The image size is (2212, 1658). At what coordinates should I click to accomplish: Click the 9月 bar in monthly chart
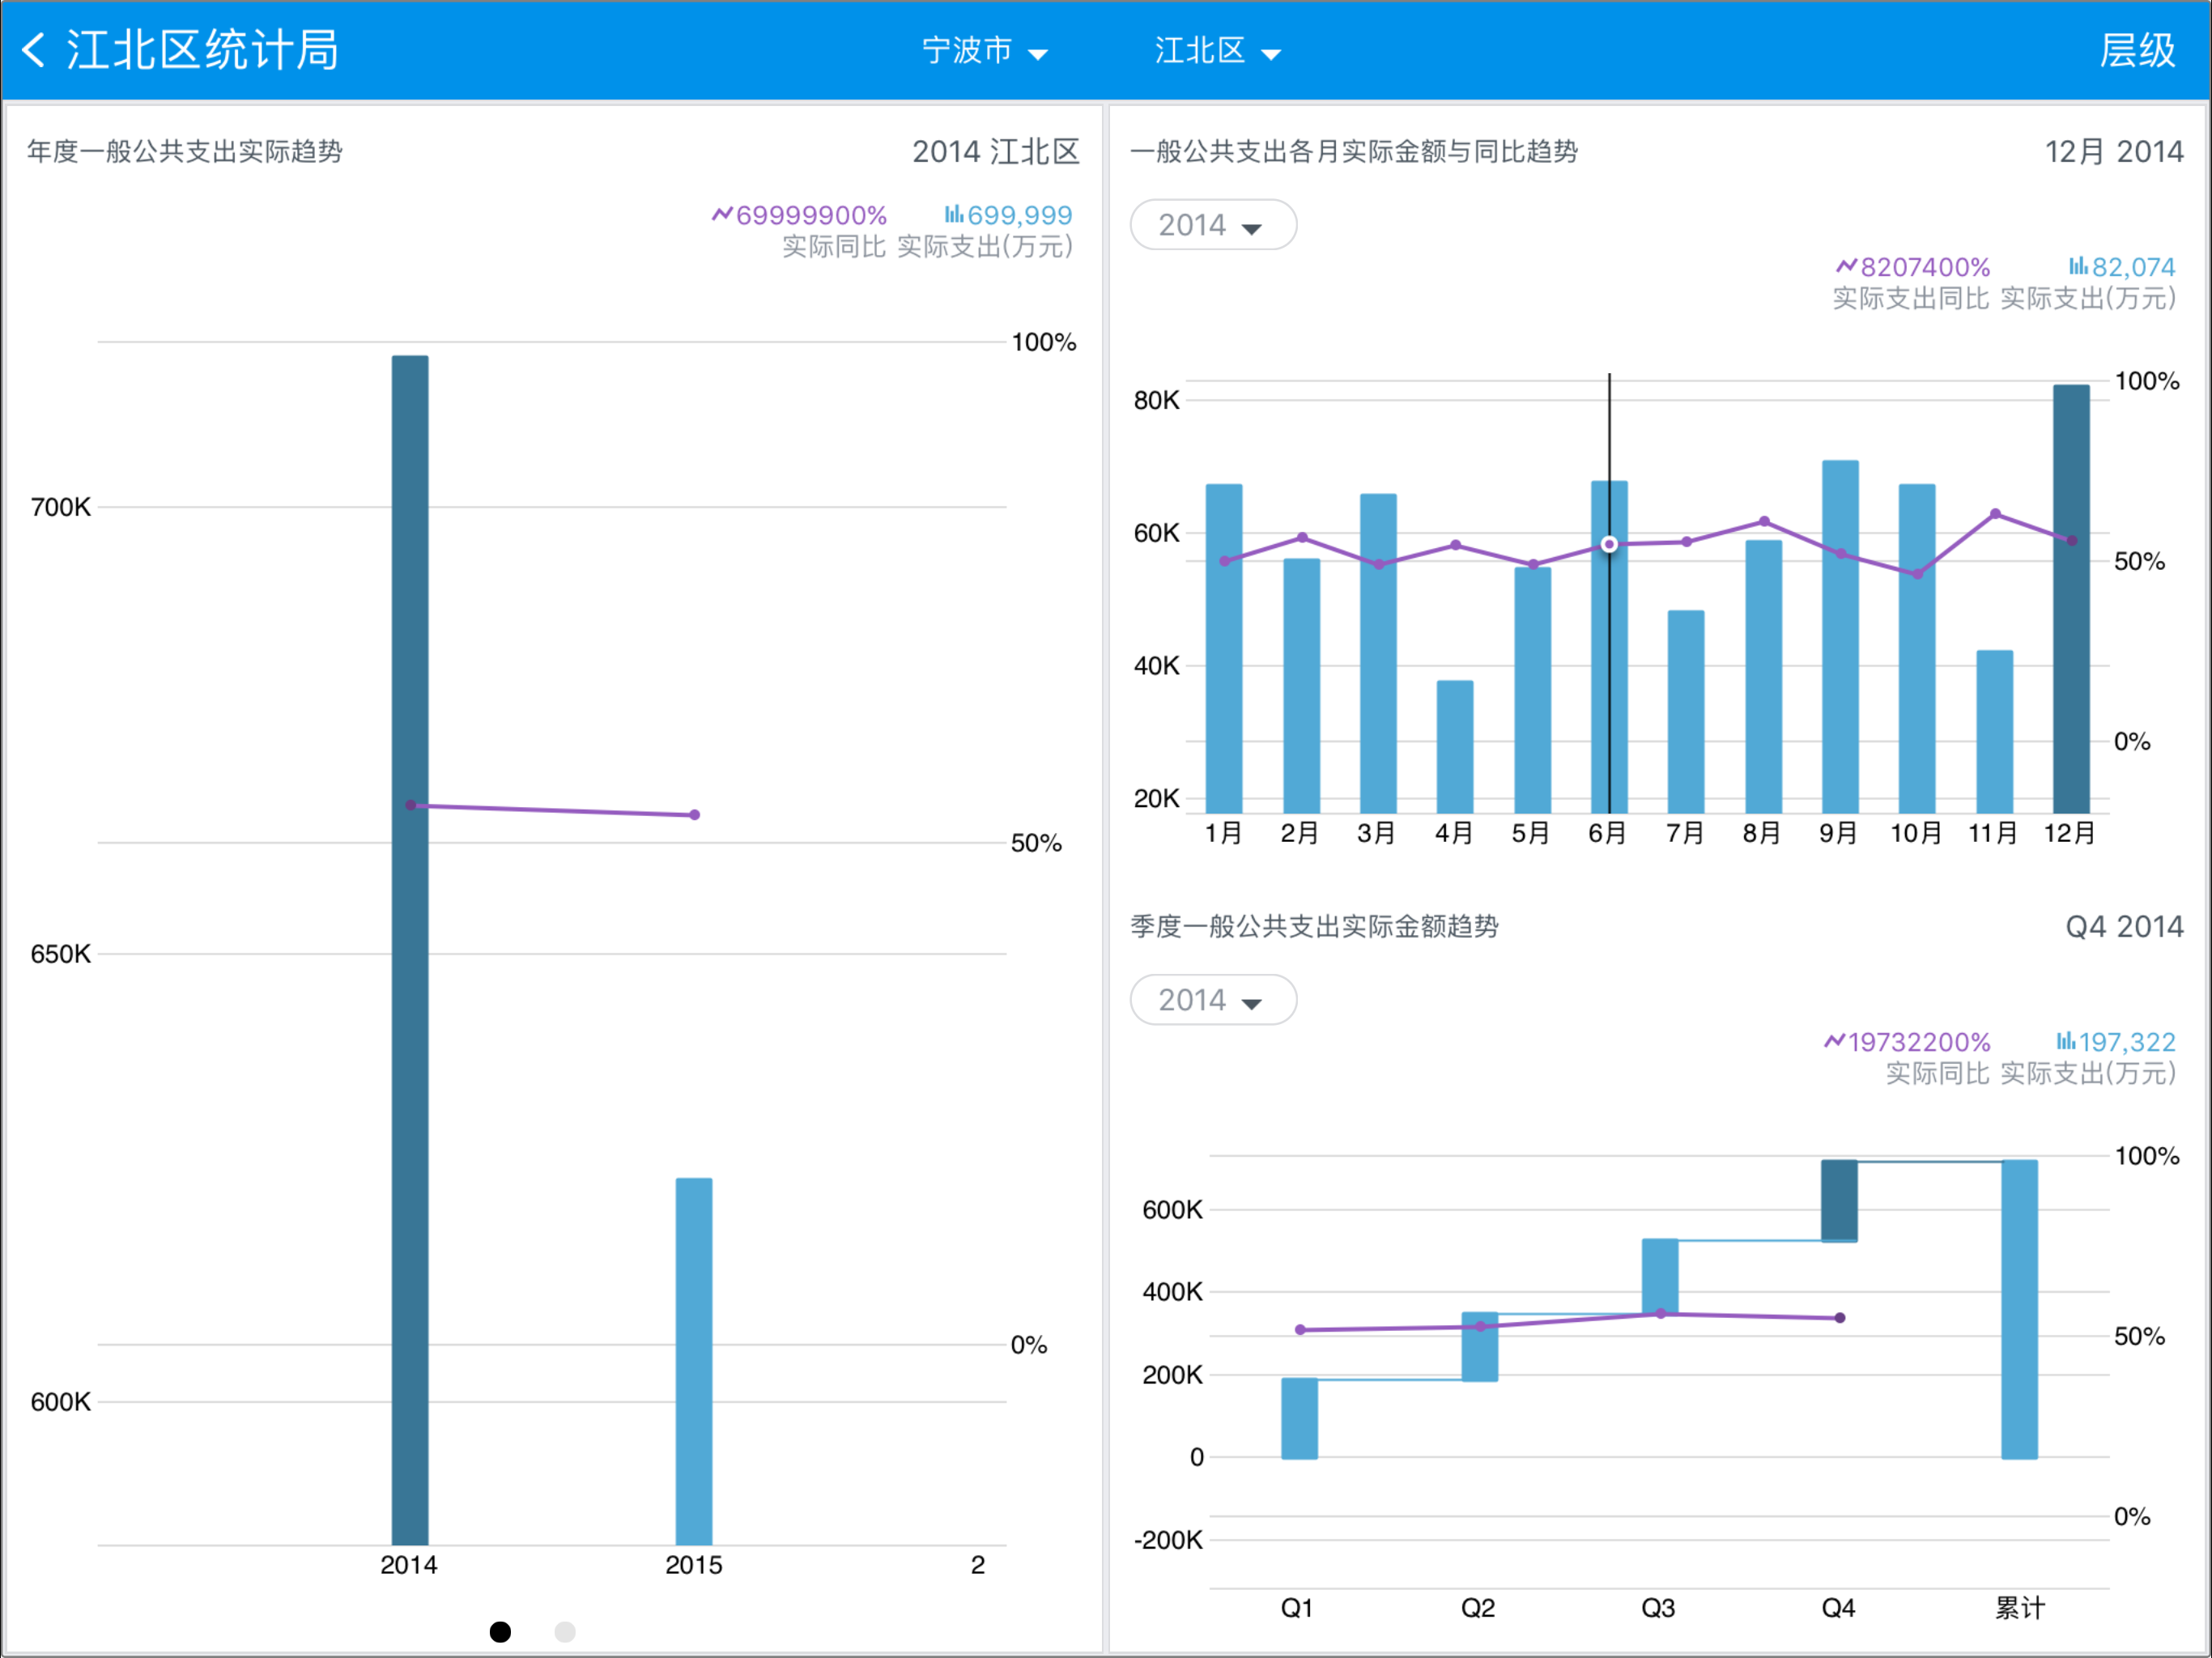tap(1840, 636)
